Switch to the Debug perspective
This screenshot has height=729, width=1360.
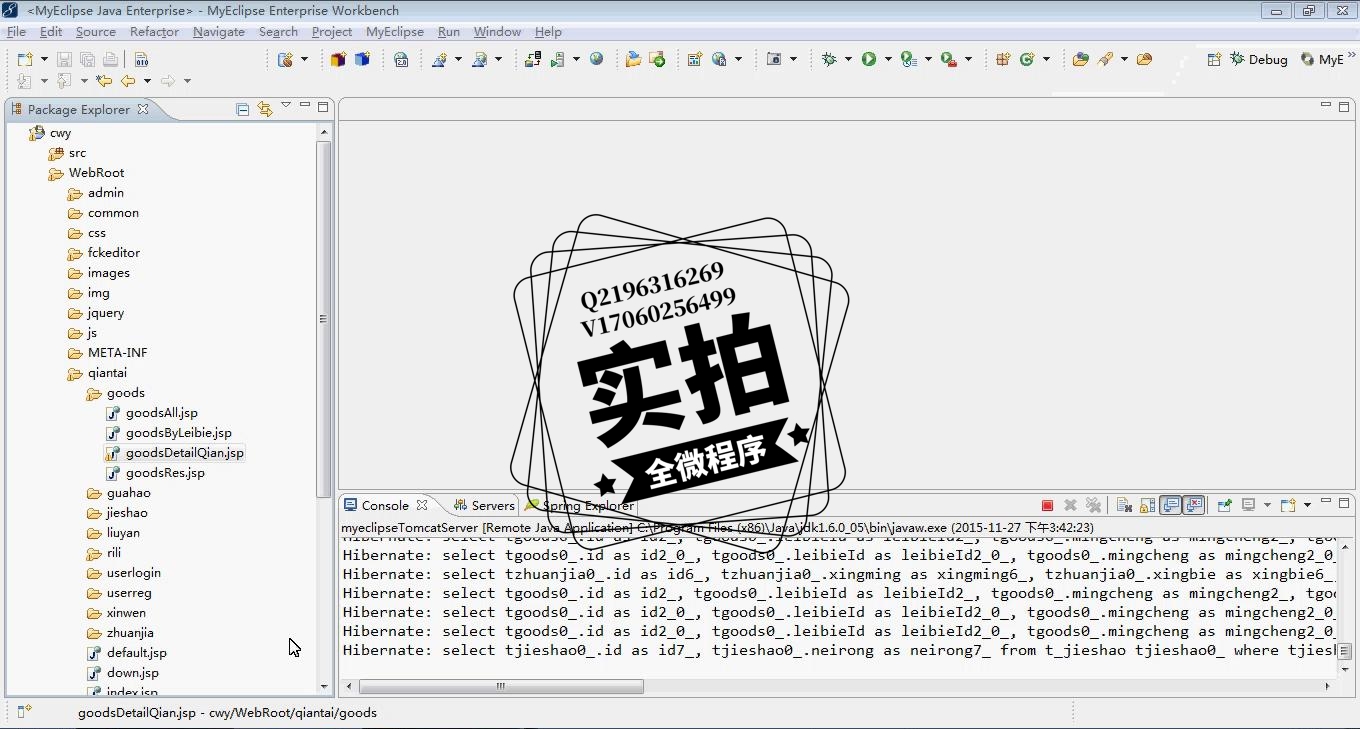coord(1258,59)
